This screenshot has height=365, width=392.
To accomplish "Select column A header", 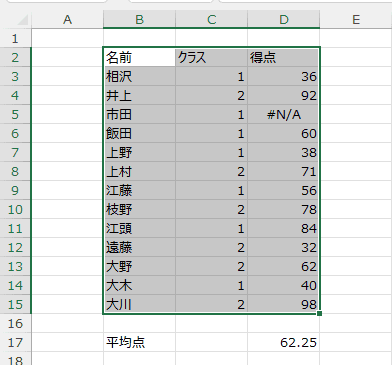I will click(x=67, y=20).
